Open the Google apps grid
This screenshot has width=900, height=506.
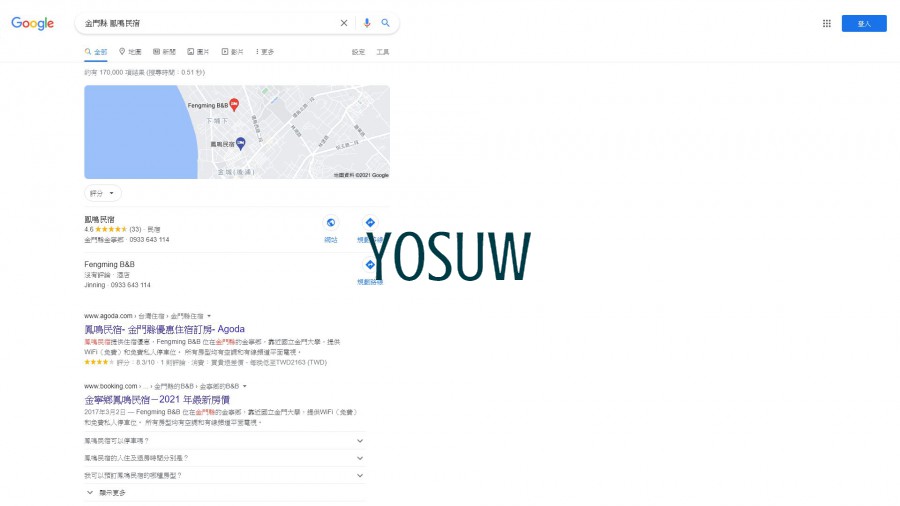tap(827, 23)
